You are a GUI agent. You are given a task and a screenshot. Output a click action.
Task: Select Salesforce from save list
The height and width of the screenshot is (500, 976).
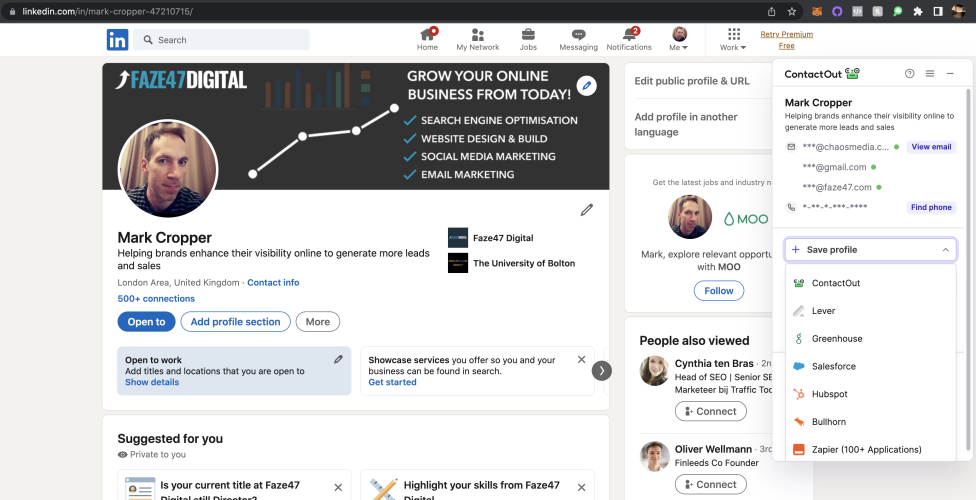(870, 366)
